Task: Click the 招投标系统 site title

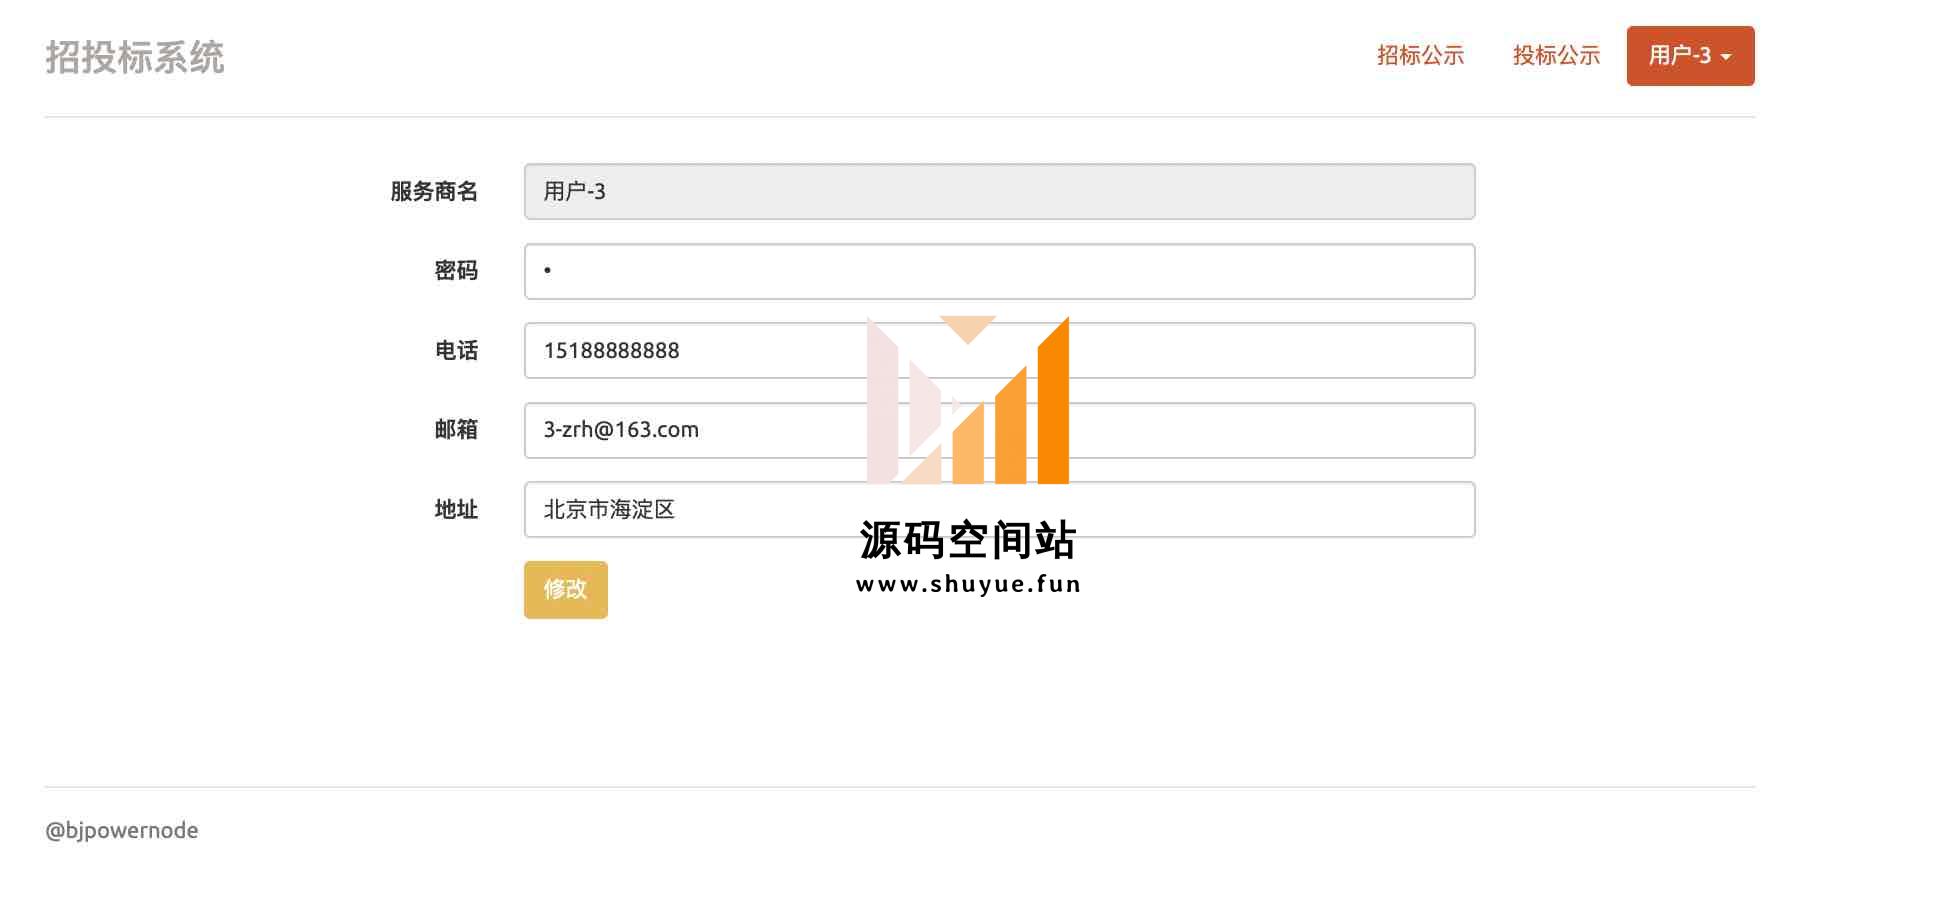Action: pos(135,58)
